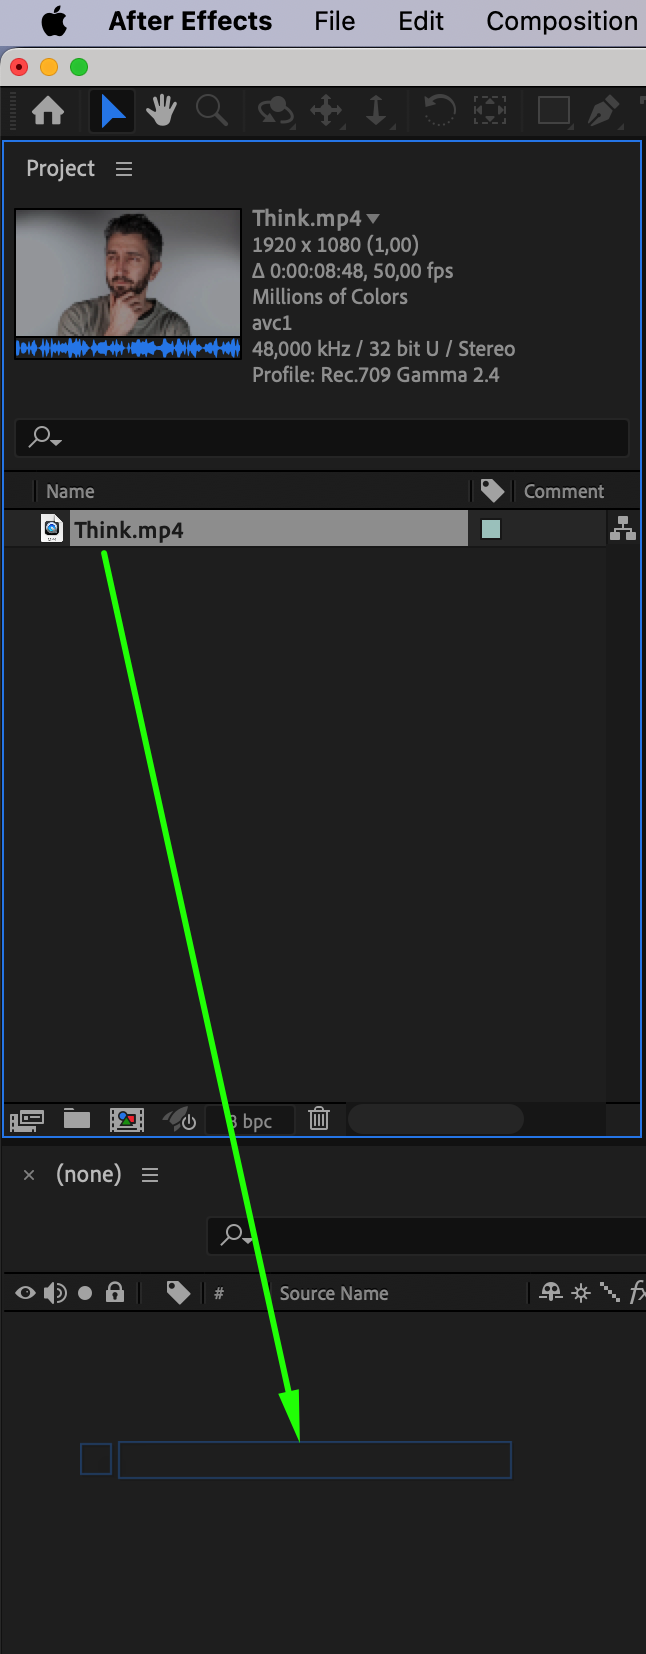The image size is (646, 1654).
Task: Click the Rotation tool icon
Action: coord(438,110)
